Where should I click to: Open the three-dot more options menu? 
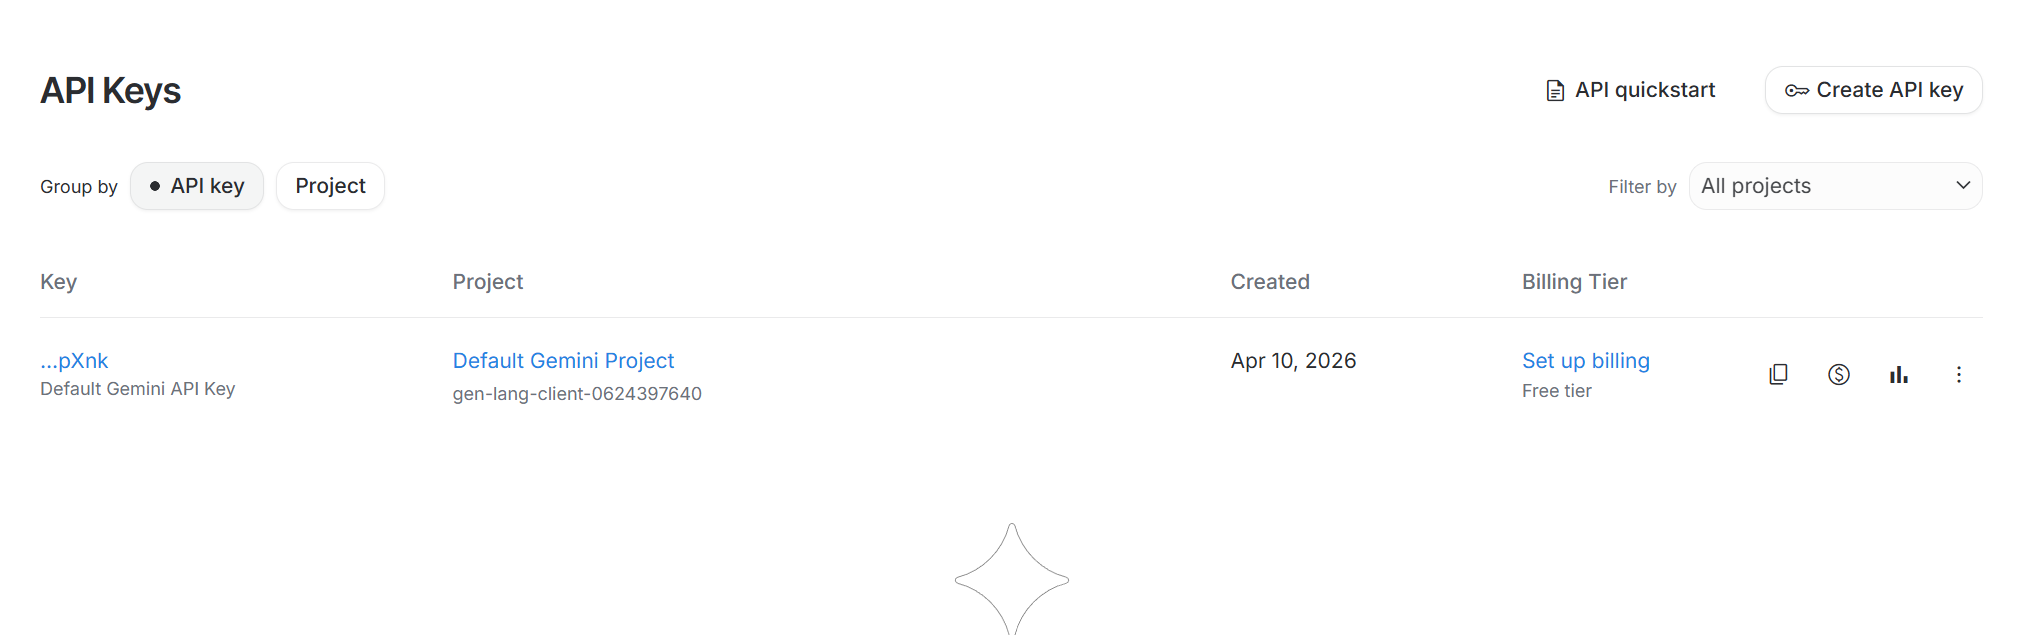1958,375
